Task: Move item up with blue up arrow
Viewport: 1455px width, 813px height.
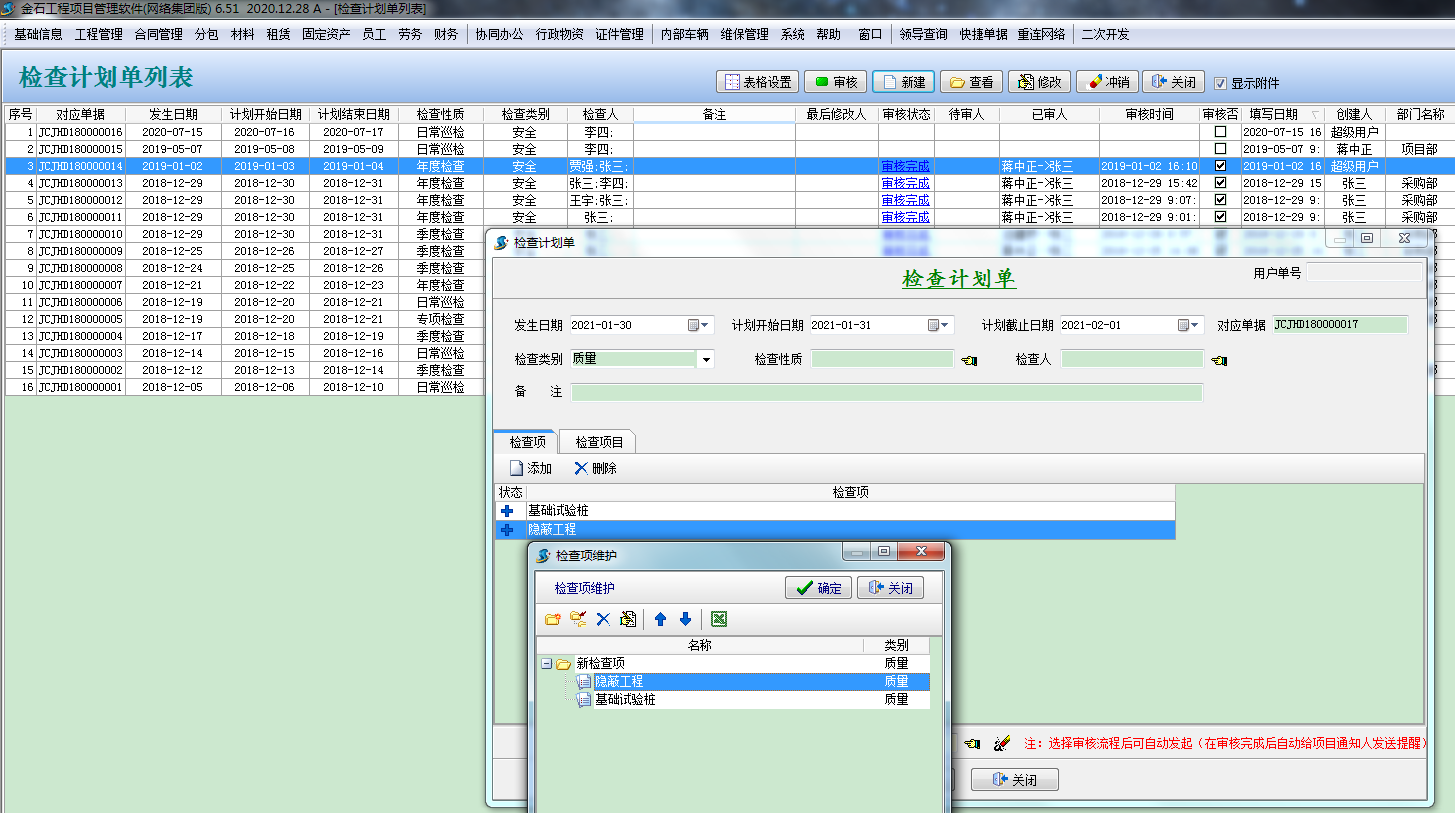Action: pos(660,620)
